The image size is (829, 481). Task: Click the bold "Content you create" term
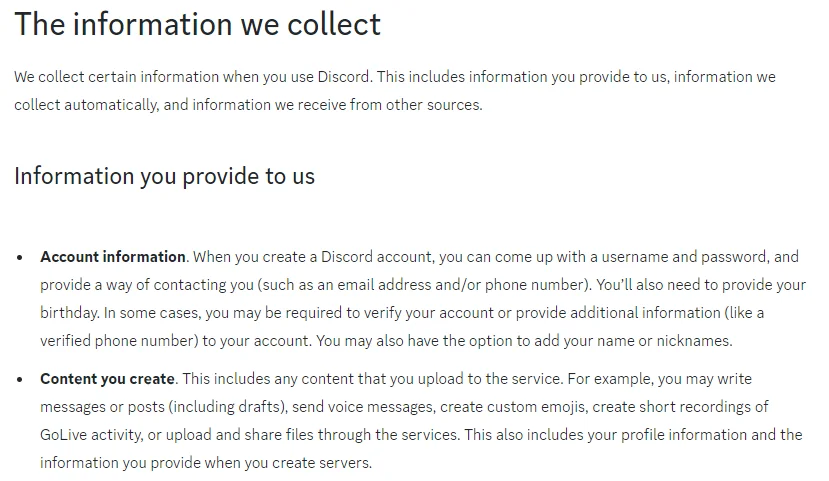click(108, 379)
